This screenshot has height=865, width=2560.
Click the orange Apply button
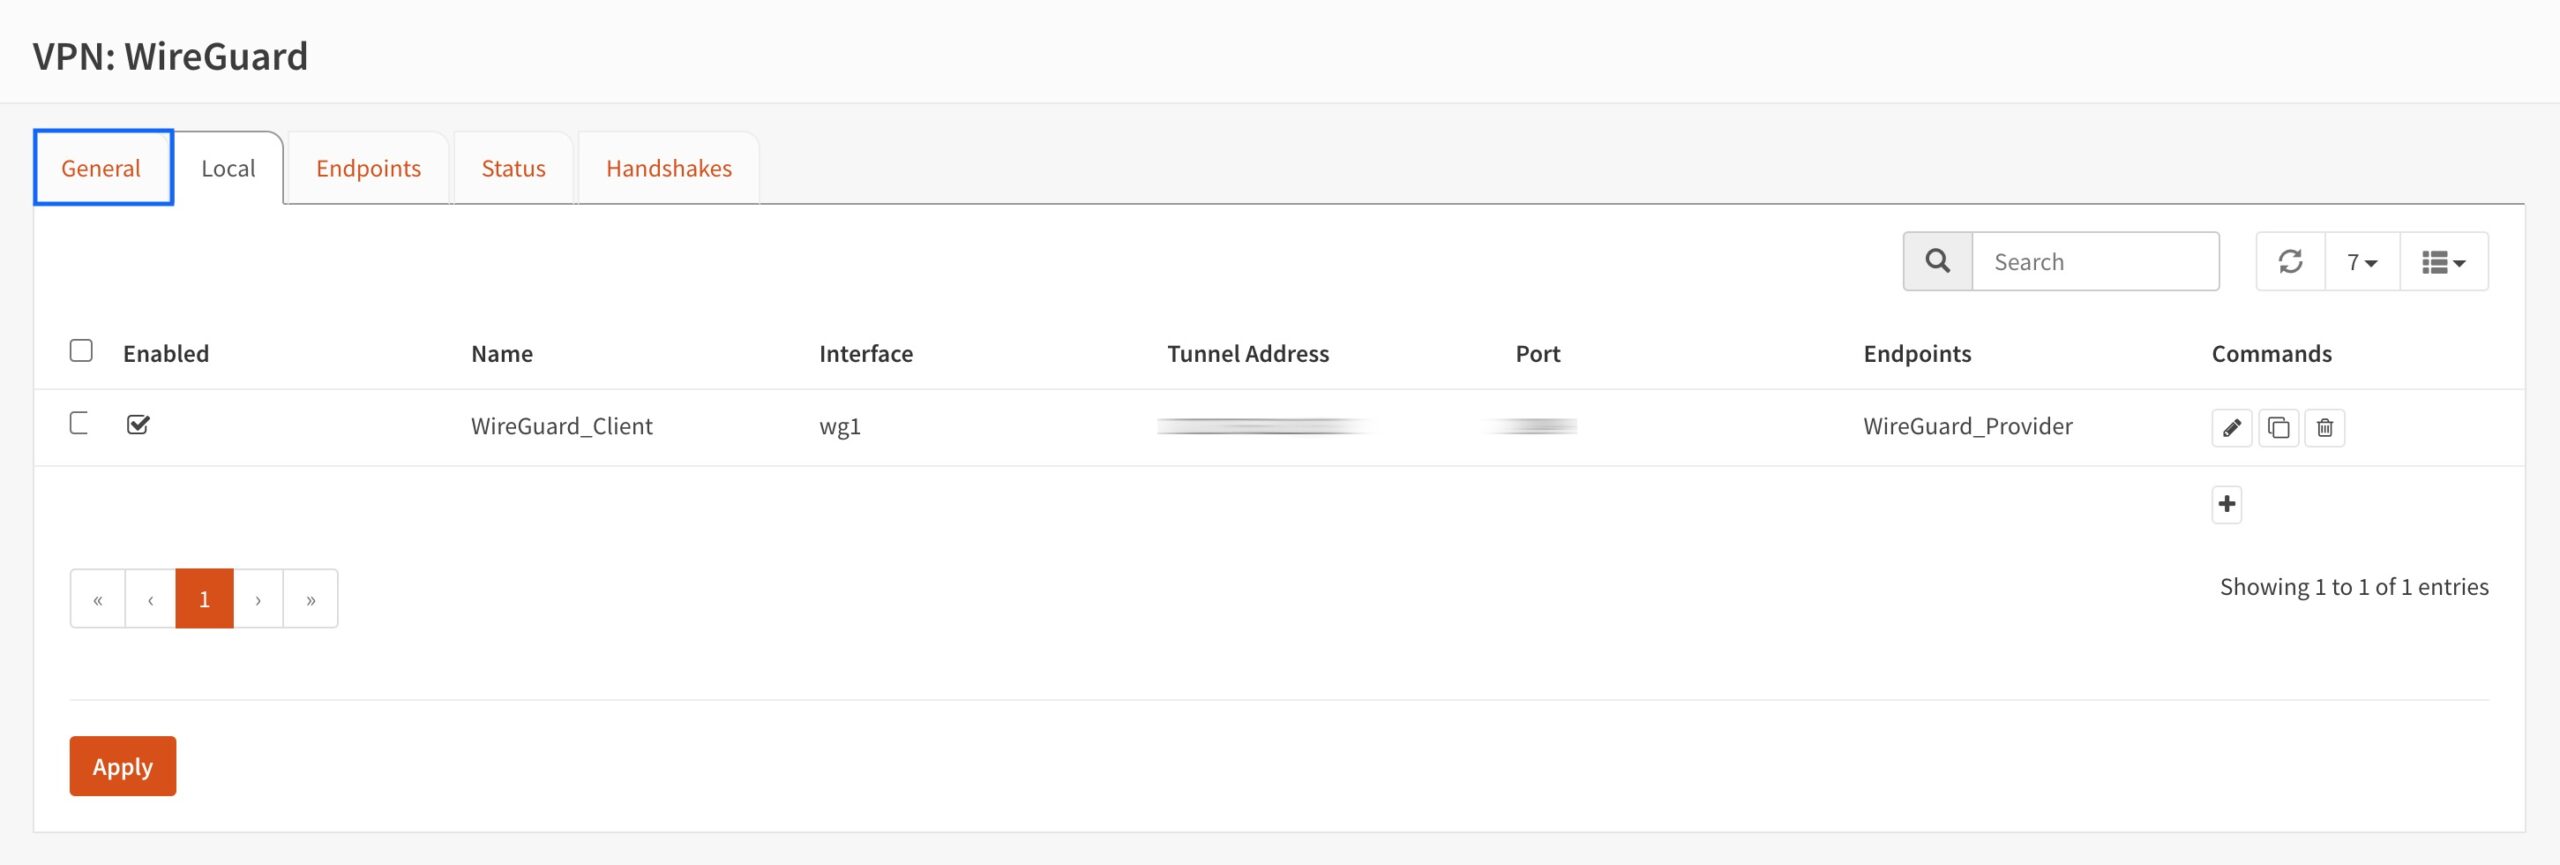[123, 766]
